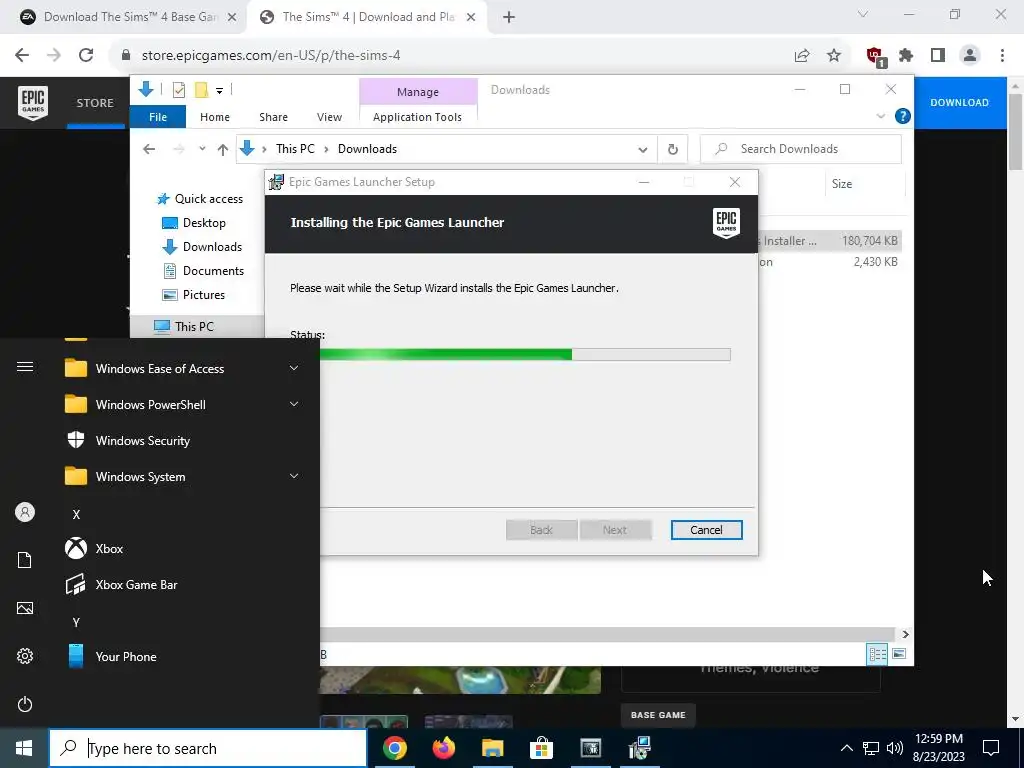Open the View ribbon tab
This screenshot has height=768, width=1024.
(x=329, y=117)
